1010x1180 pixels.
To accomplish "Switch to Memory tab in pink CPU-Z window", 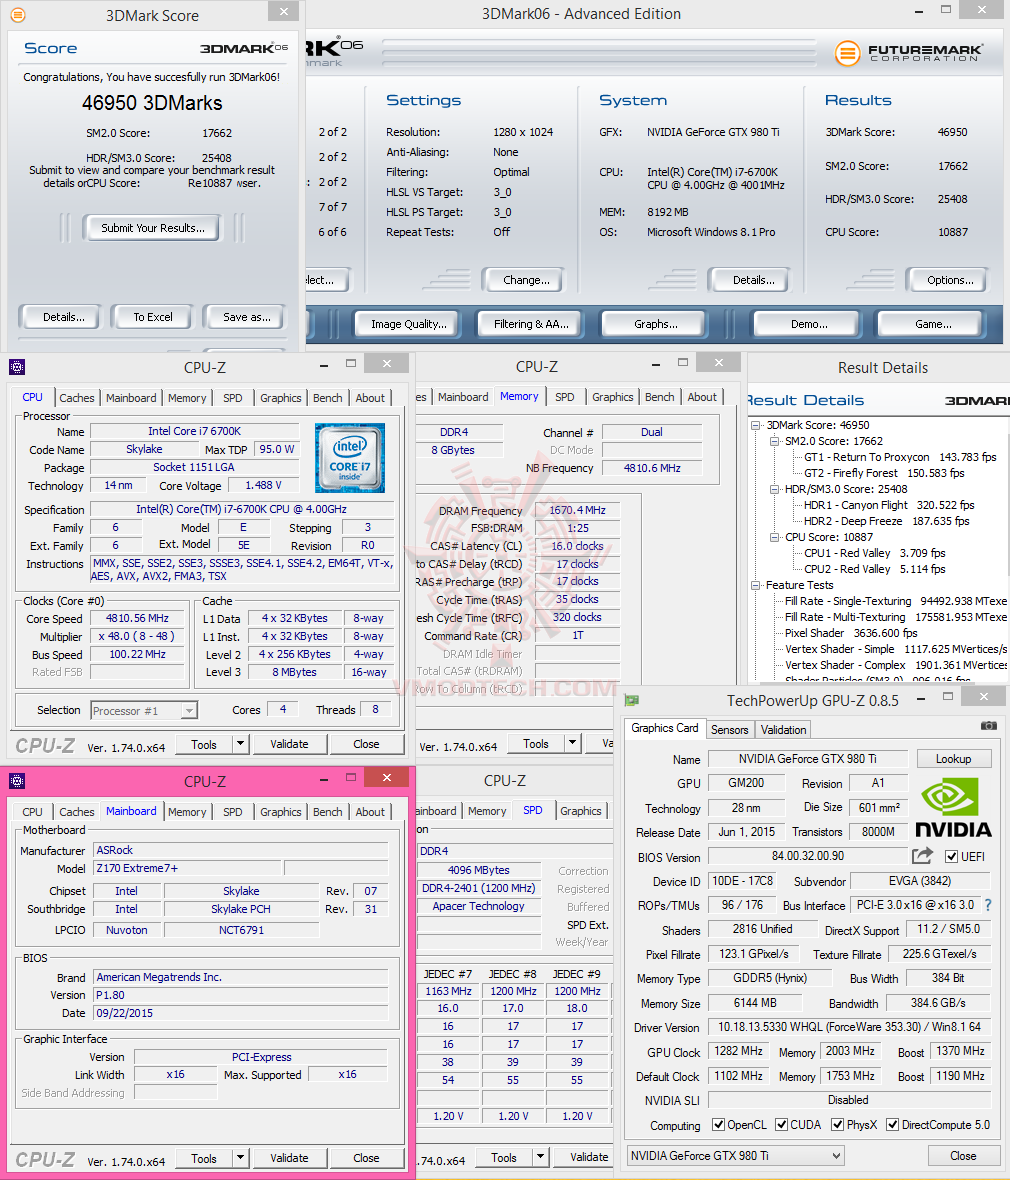I will pos(187,812).
